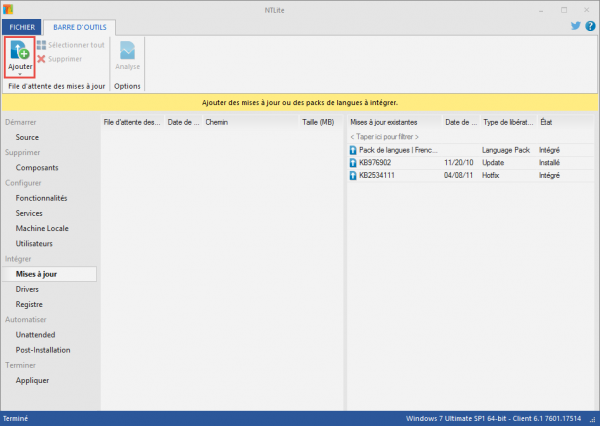The width and height of the screenshot is (600, 426).
Task: Open the Composants page
Action: (x=37, y=168)
